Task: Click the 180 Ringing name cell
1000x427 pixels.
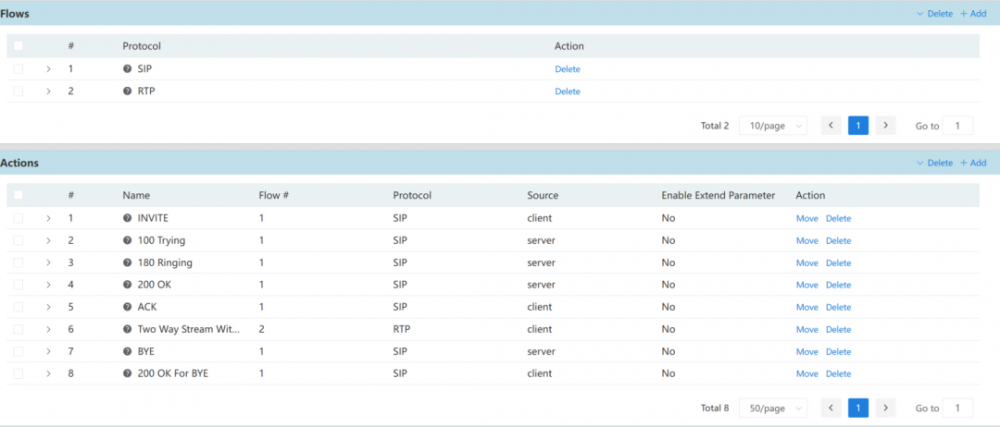Action: click(165, 263)
